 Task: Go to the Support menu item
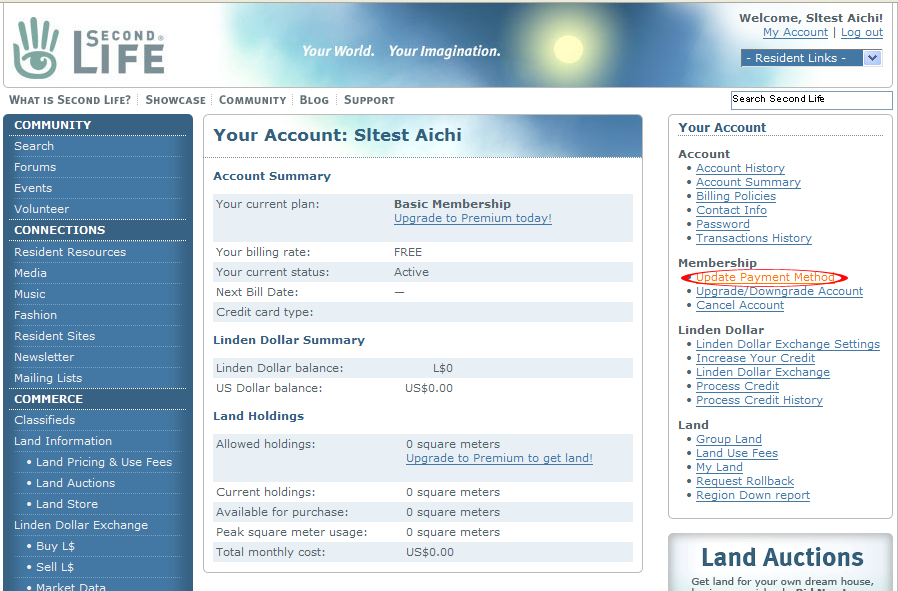point(369,100)
